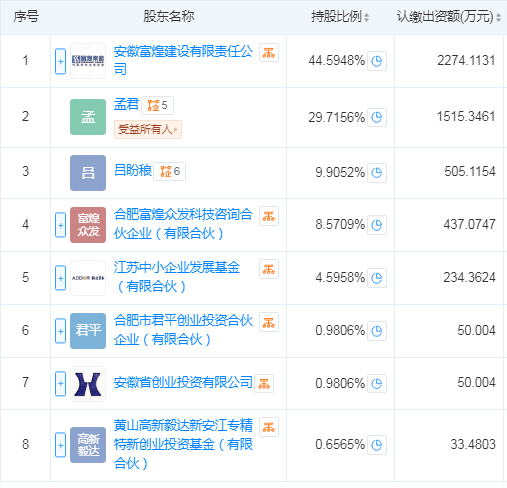Click pie chart icon beside 0.6565%
Image resolution: width=507 pixels, height=488 pixels.
377,445
